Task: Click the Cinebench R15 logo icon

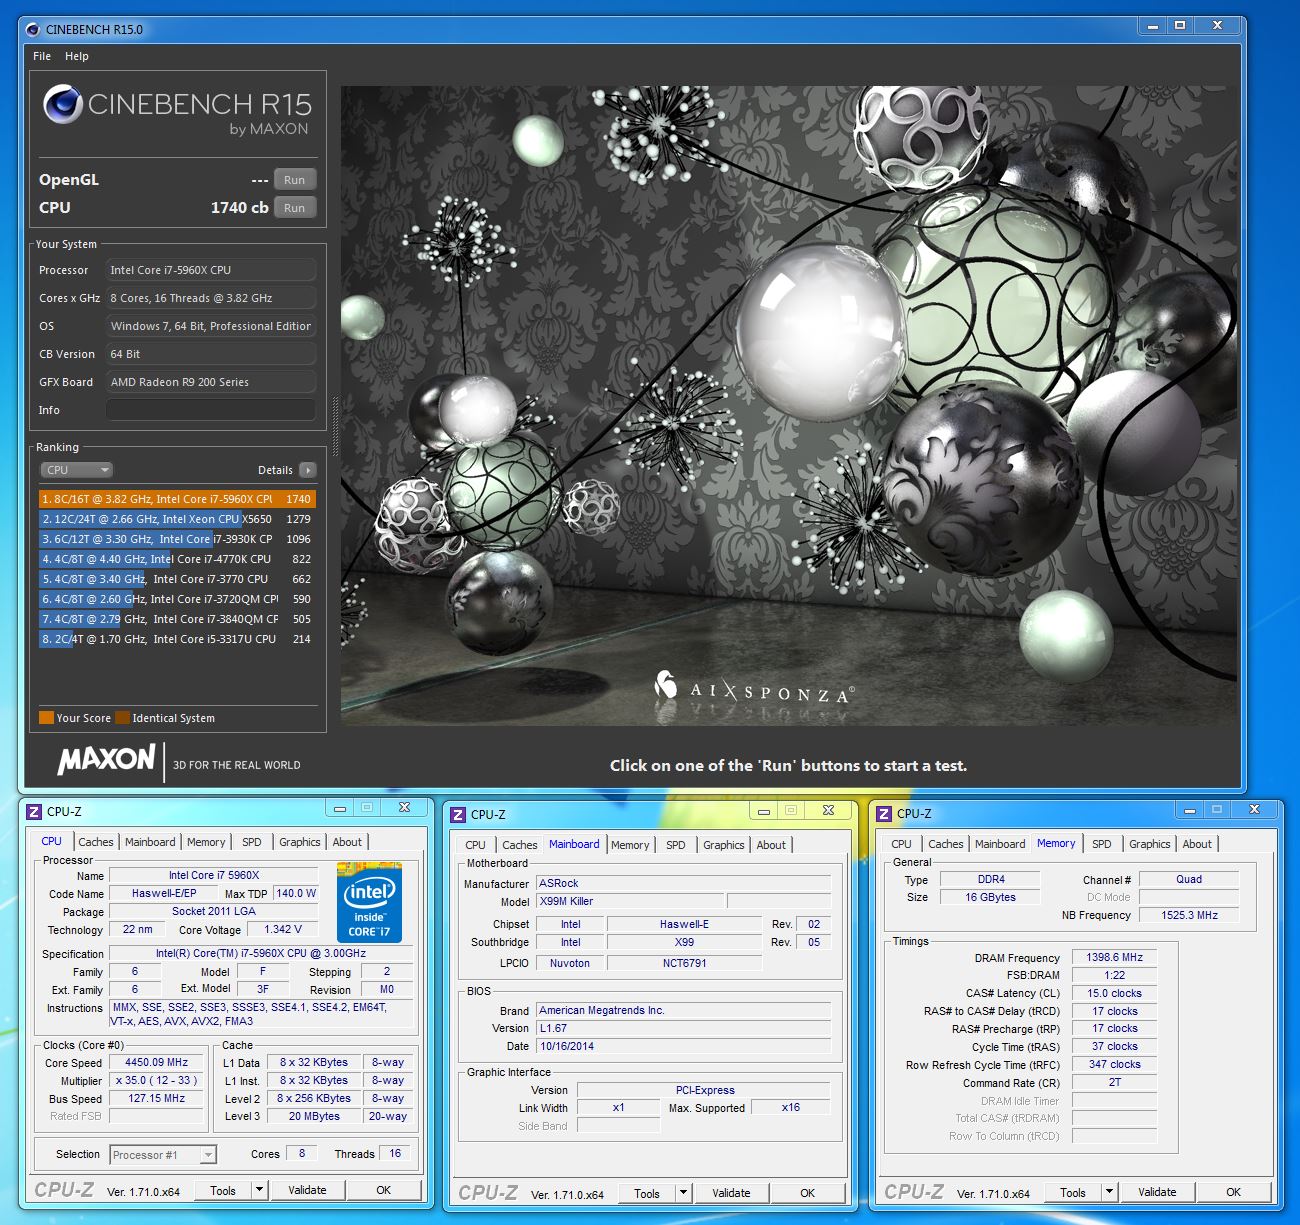Action: pos(63,105)
